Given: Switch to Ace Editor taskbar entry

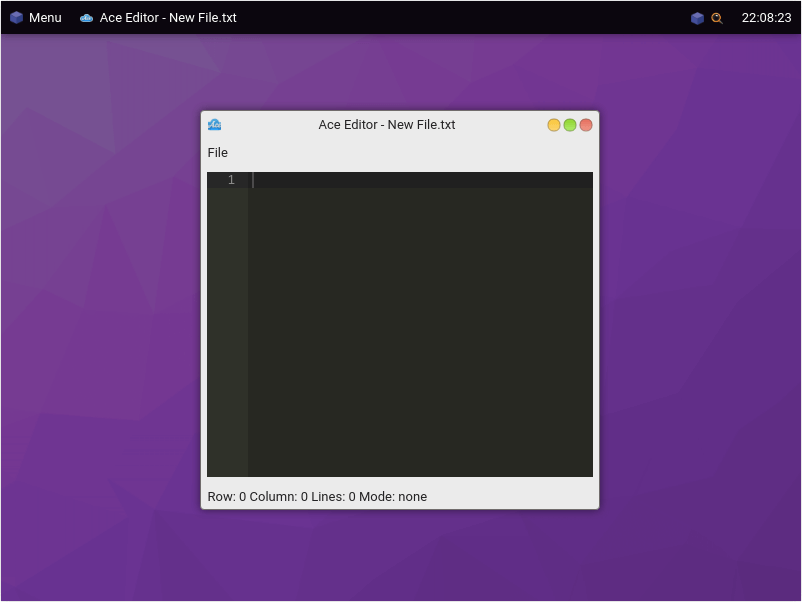Looking at the screenshot, I should pyautogui.click(x=158, y=17).
